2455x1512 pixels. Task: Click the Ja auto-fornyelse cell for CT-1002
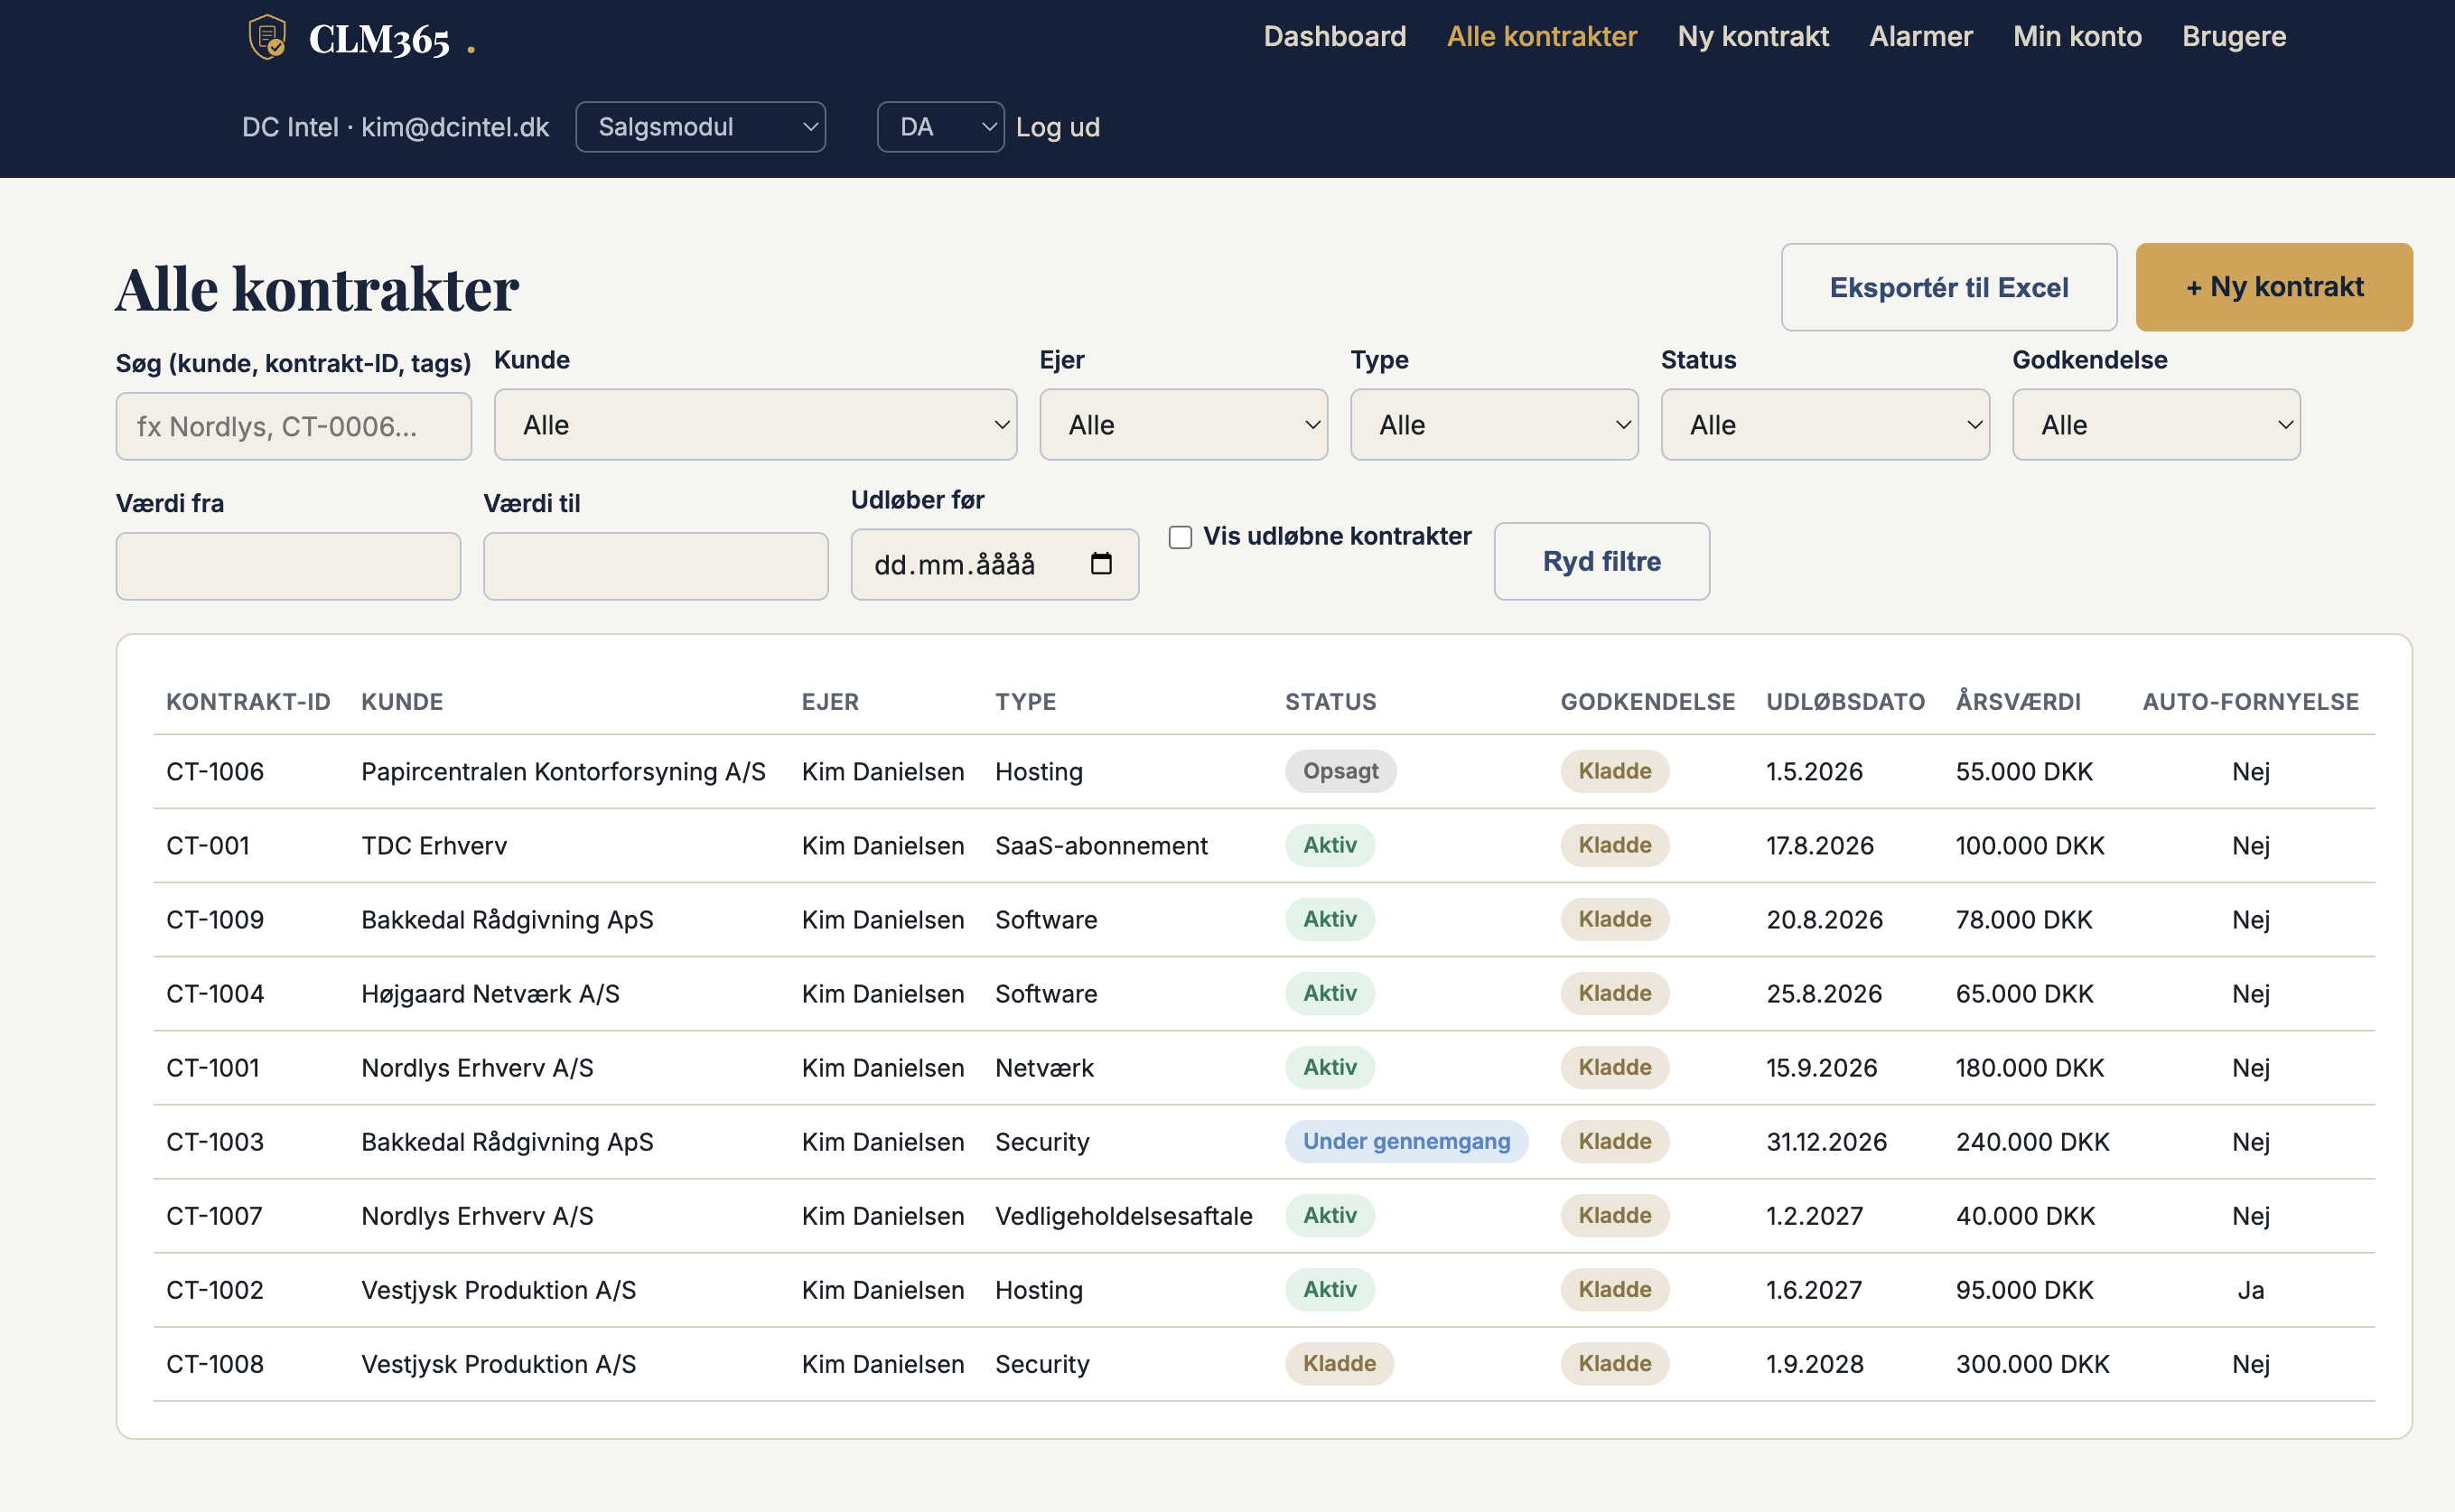click(2250, 1290)
